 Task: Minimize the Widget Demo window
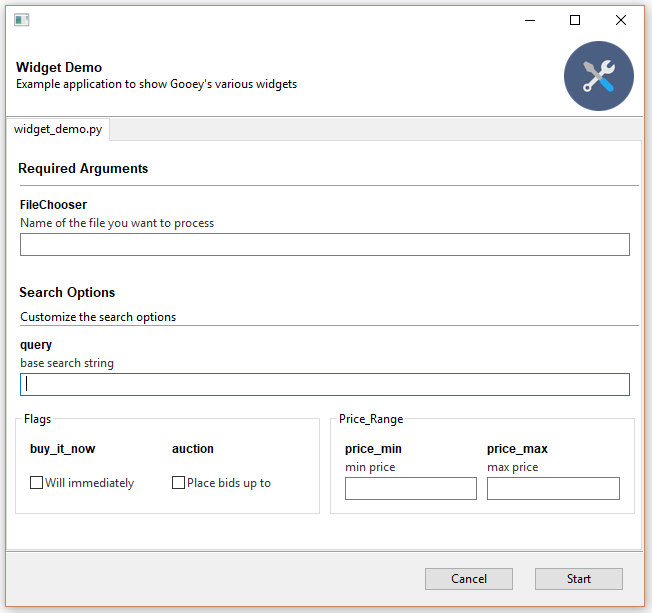529,20
